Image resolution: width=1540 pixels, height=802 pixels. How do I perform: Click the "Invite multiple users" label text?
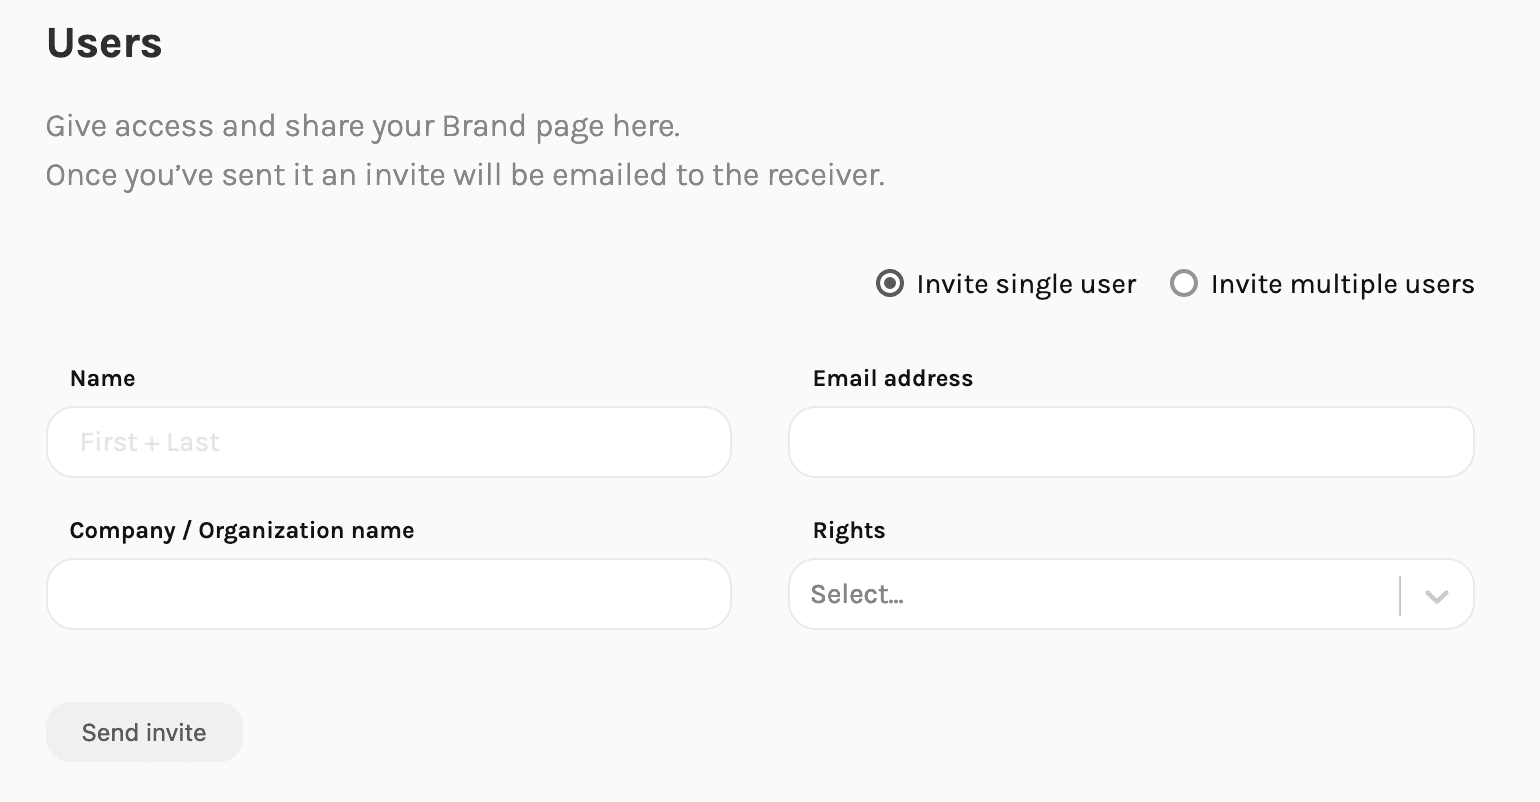pos(1342,285)
